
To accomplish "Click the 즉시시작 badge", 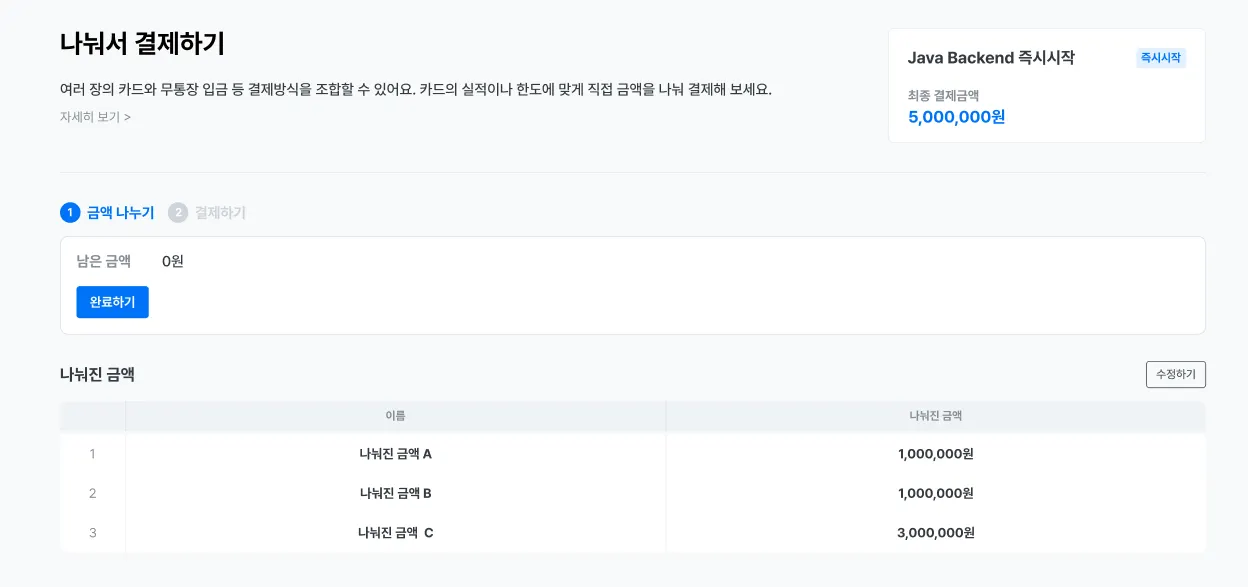I will click(x=1160, y=58).
